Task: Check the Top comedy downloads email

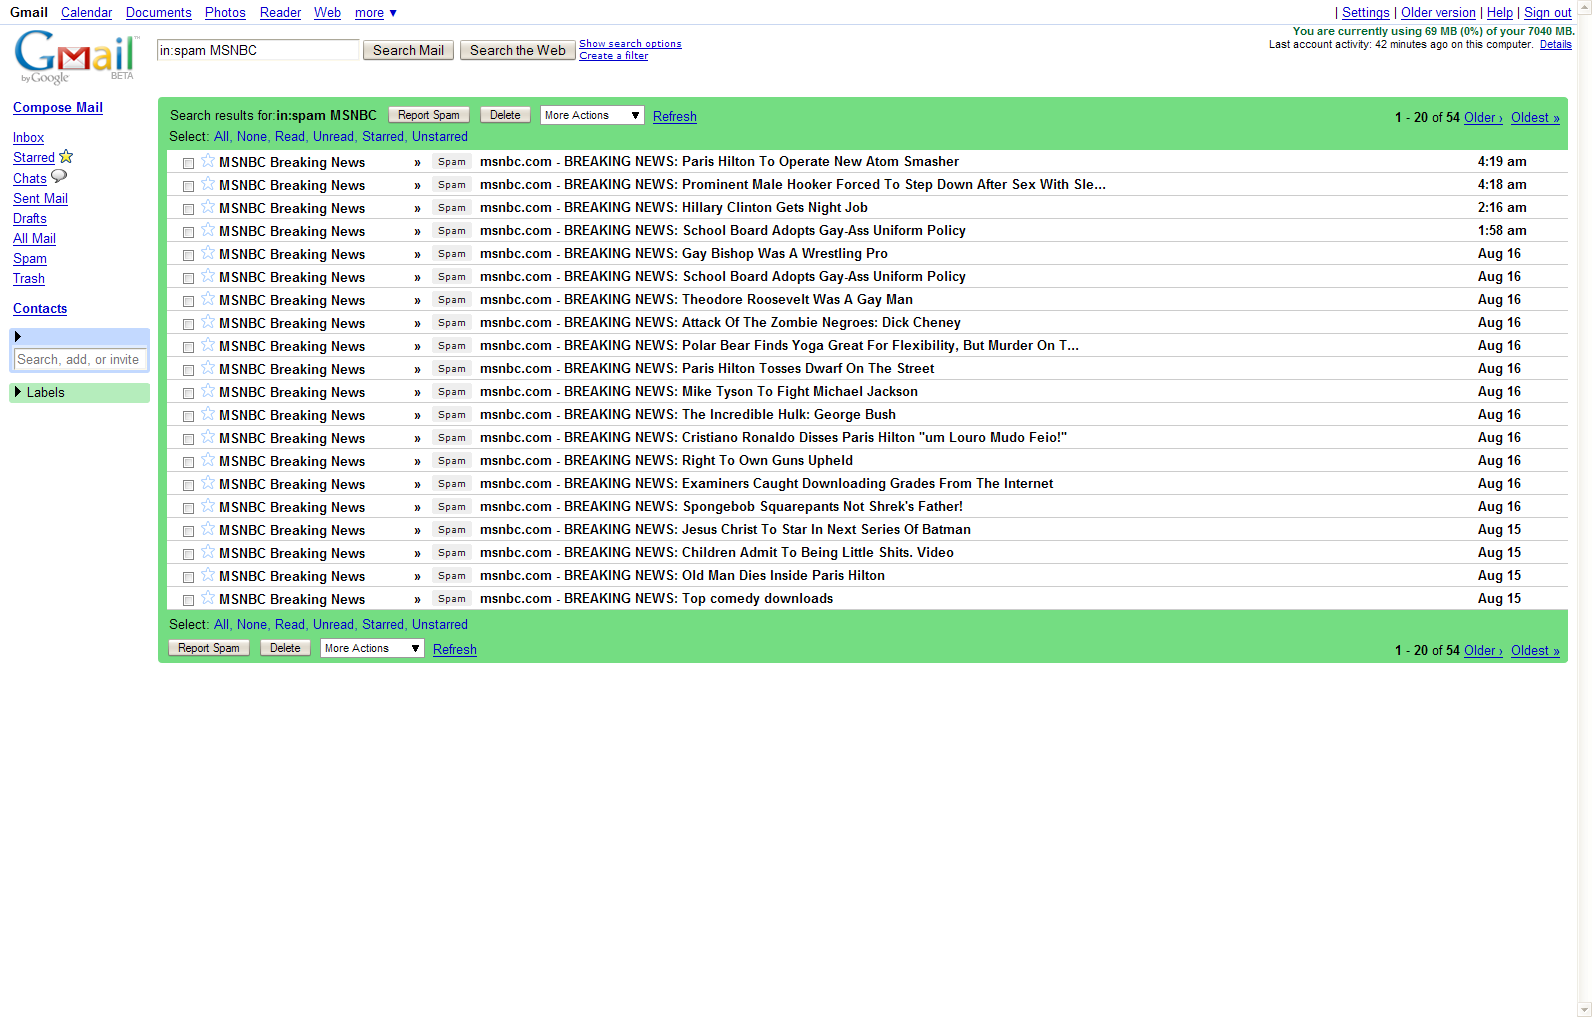Action: pos(188,600)
